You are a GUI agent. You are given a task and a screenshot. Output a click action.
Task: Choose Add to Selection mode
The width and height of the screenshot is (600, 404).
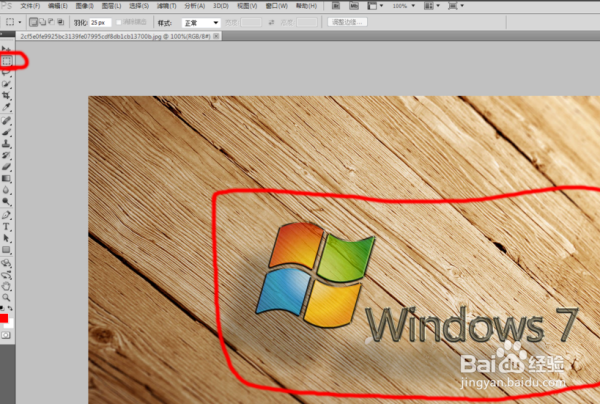point(42,22)
